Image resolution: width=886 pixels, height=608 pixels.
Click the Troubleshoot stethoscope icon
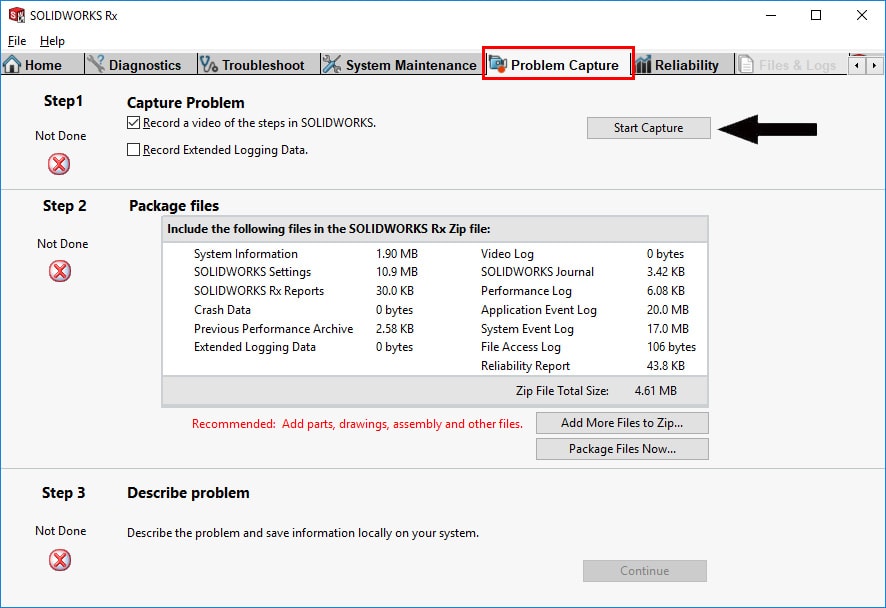click(x=209, y=65)
